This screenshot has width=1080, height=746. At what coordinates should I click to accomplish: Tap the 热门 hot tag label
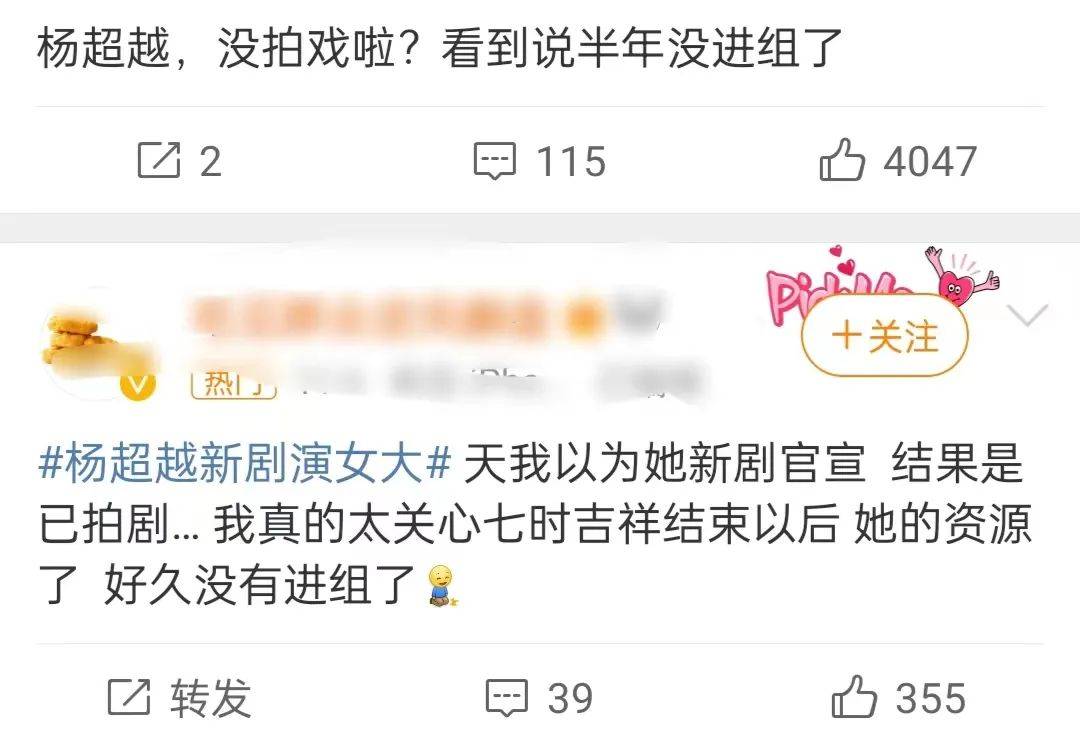pyautogui.click(x=233, y=383)
